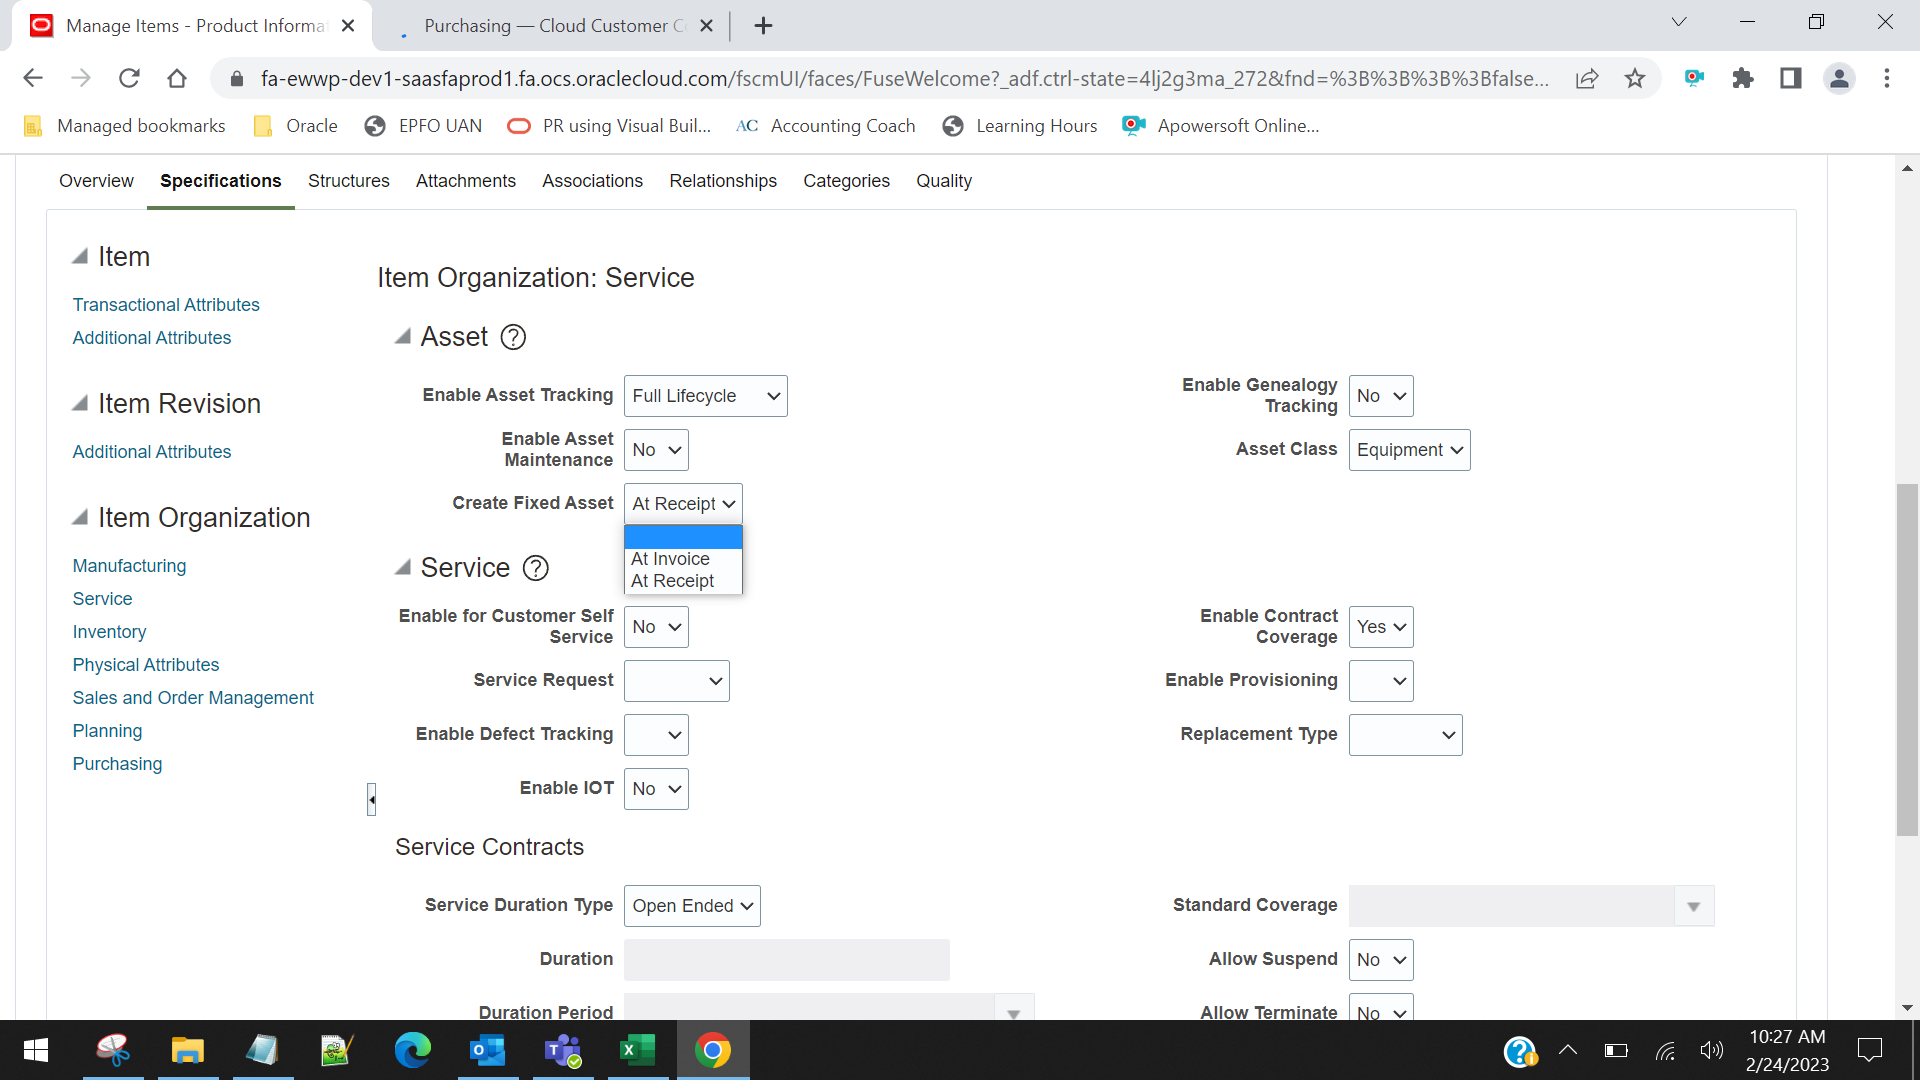The height and width of the screenshot is (1080, 1920).
Task: Launch Excel from the taskbar
Action: click(637, 1050)
